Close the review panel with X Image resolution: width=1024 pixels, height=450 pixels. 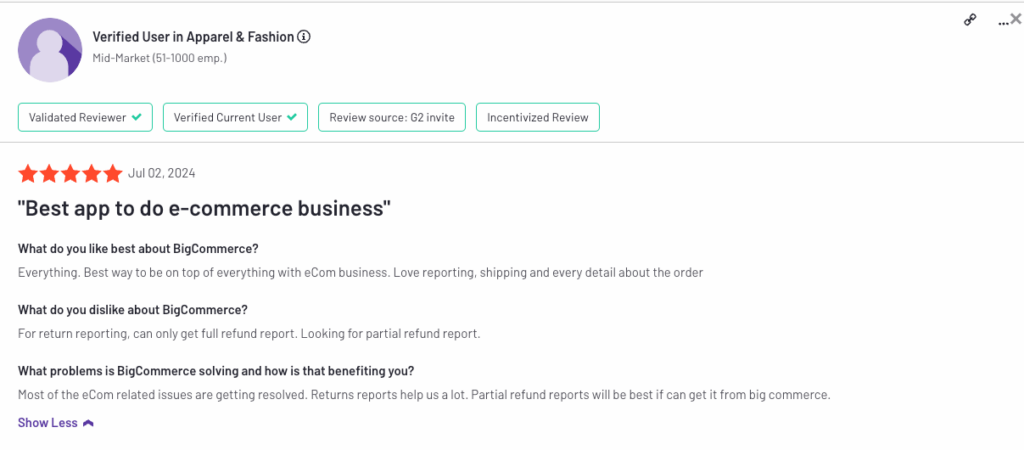(1016, 20)
